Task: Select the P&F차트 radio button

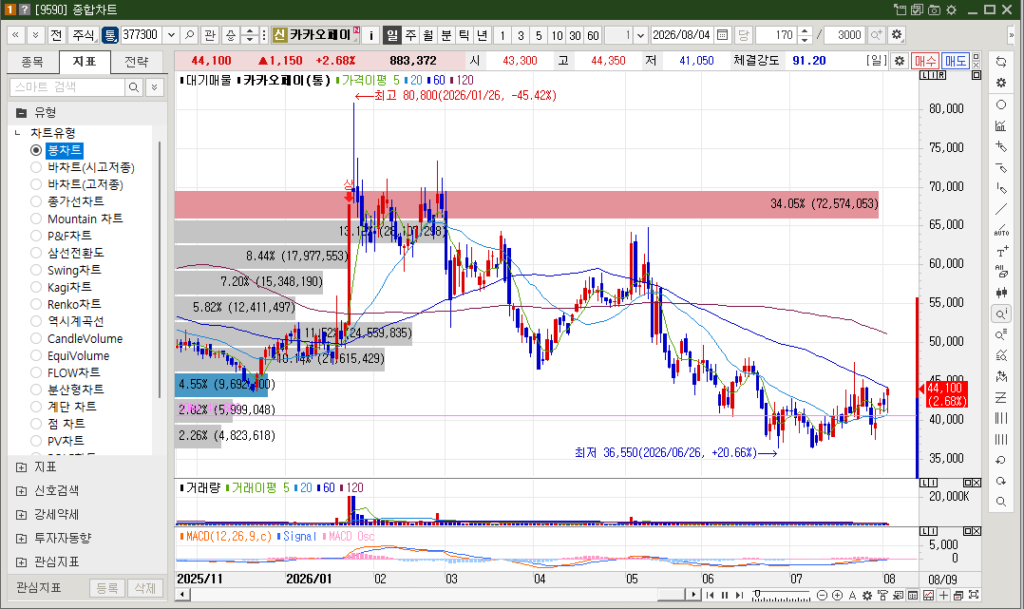Action: [x=36, y=236]
